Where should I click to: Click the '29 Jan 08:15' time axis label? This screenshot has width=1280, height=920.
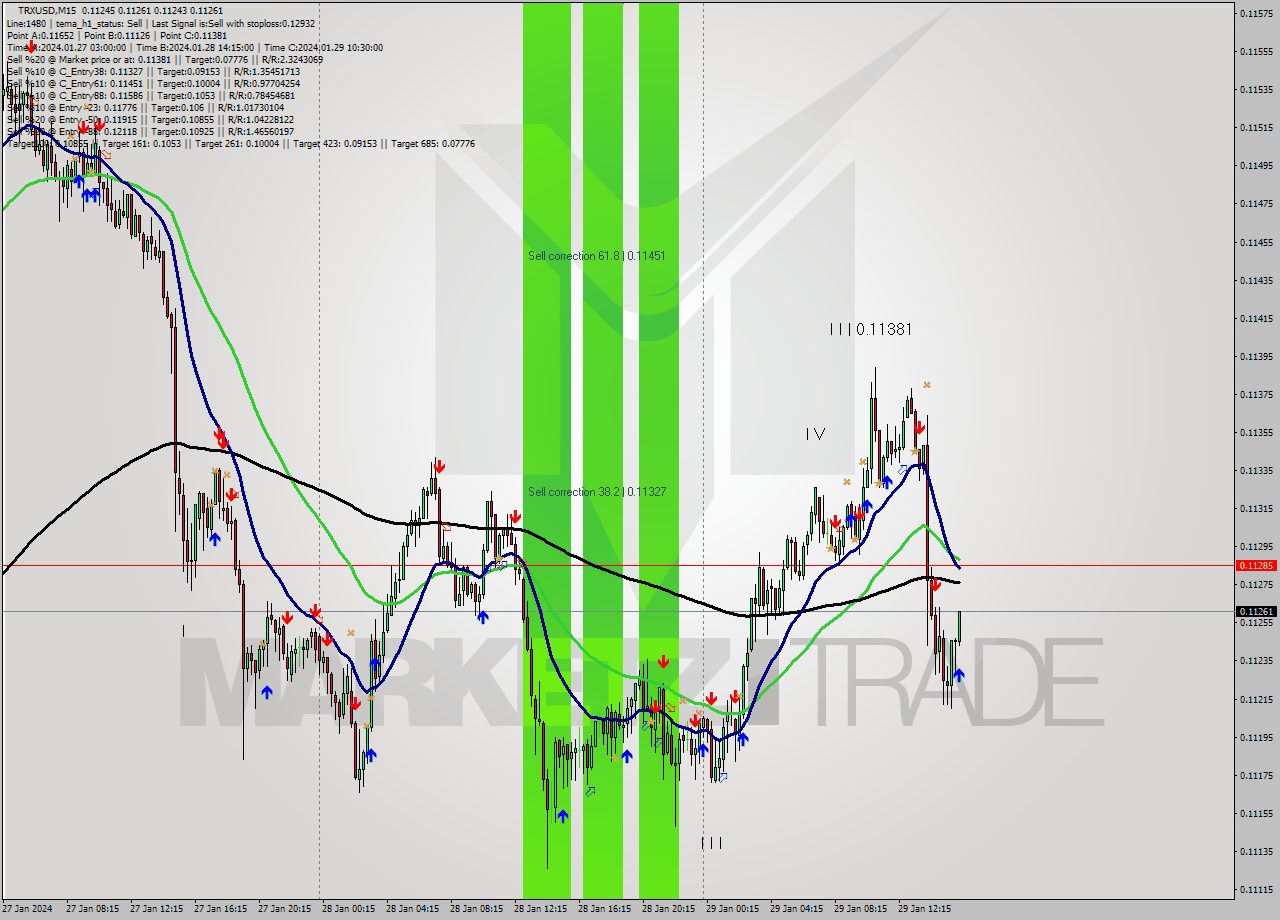[862, 909]
